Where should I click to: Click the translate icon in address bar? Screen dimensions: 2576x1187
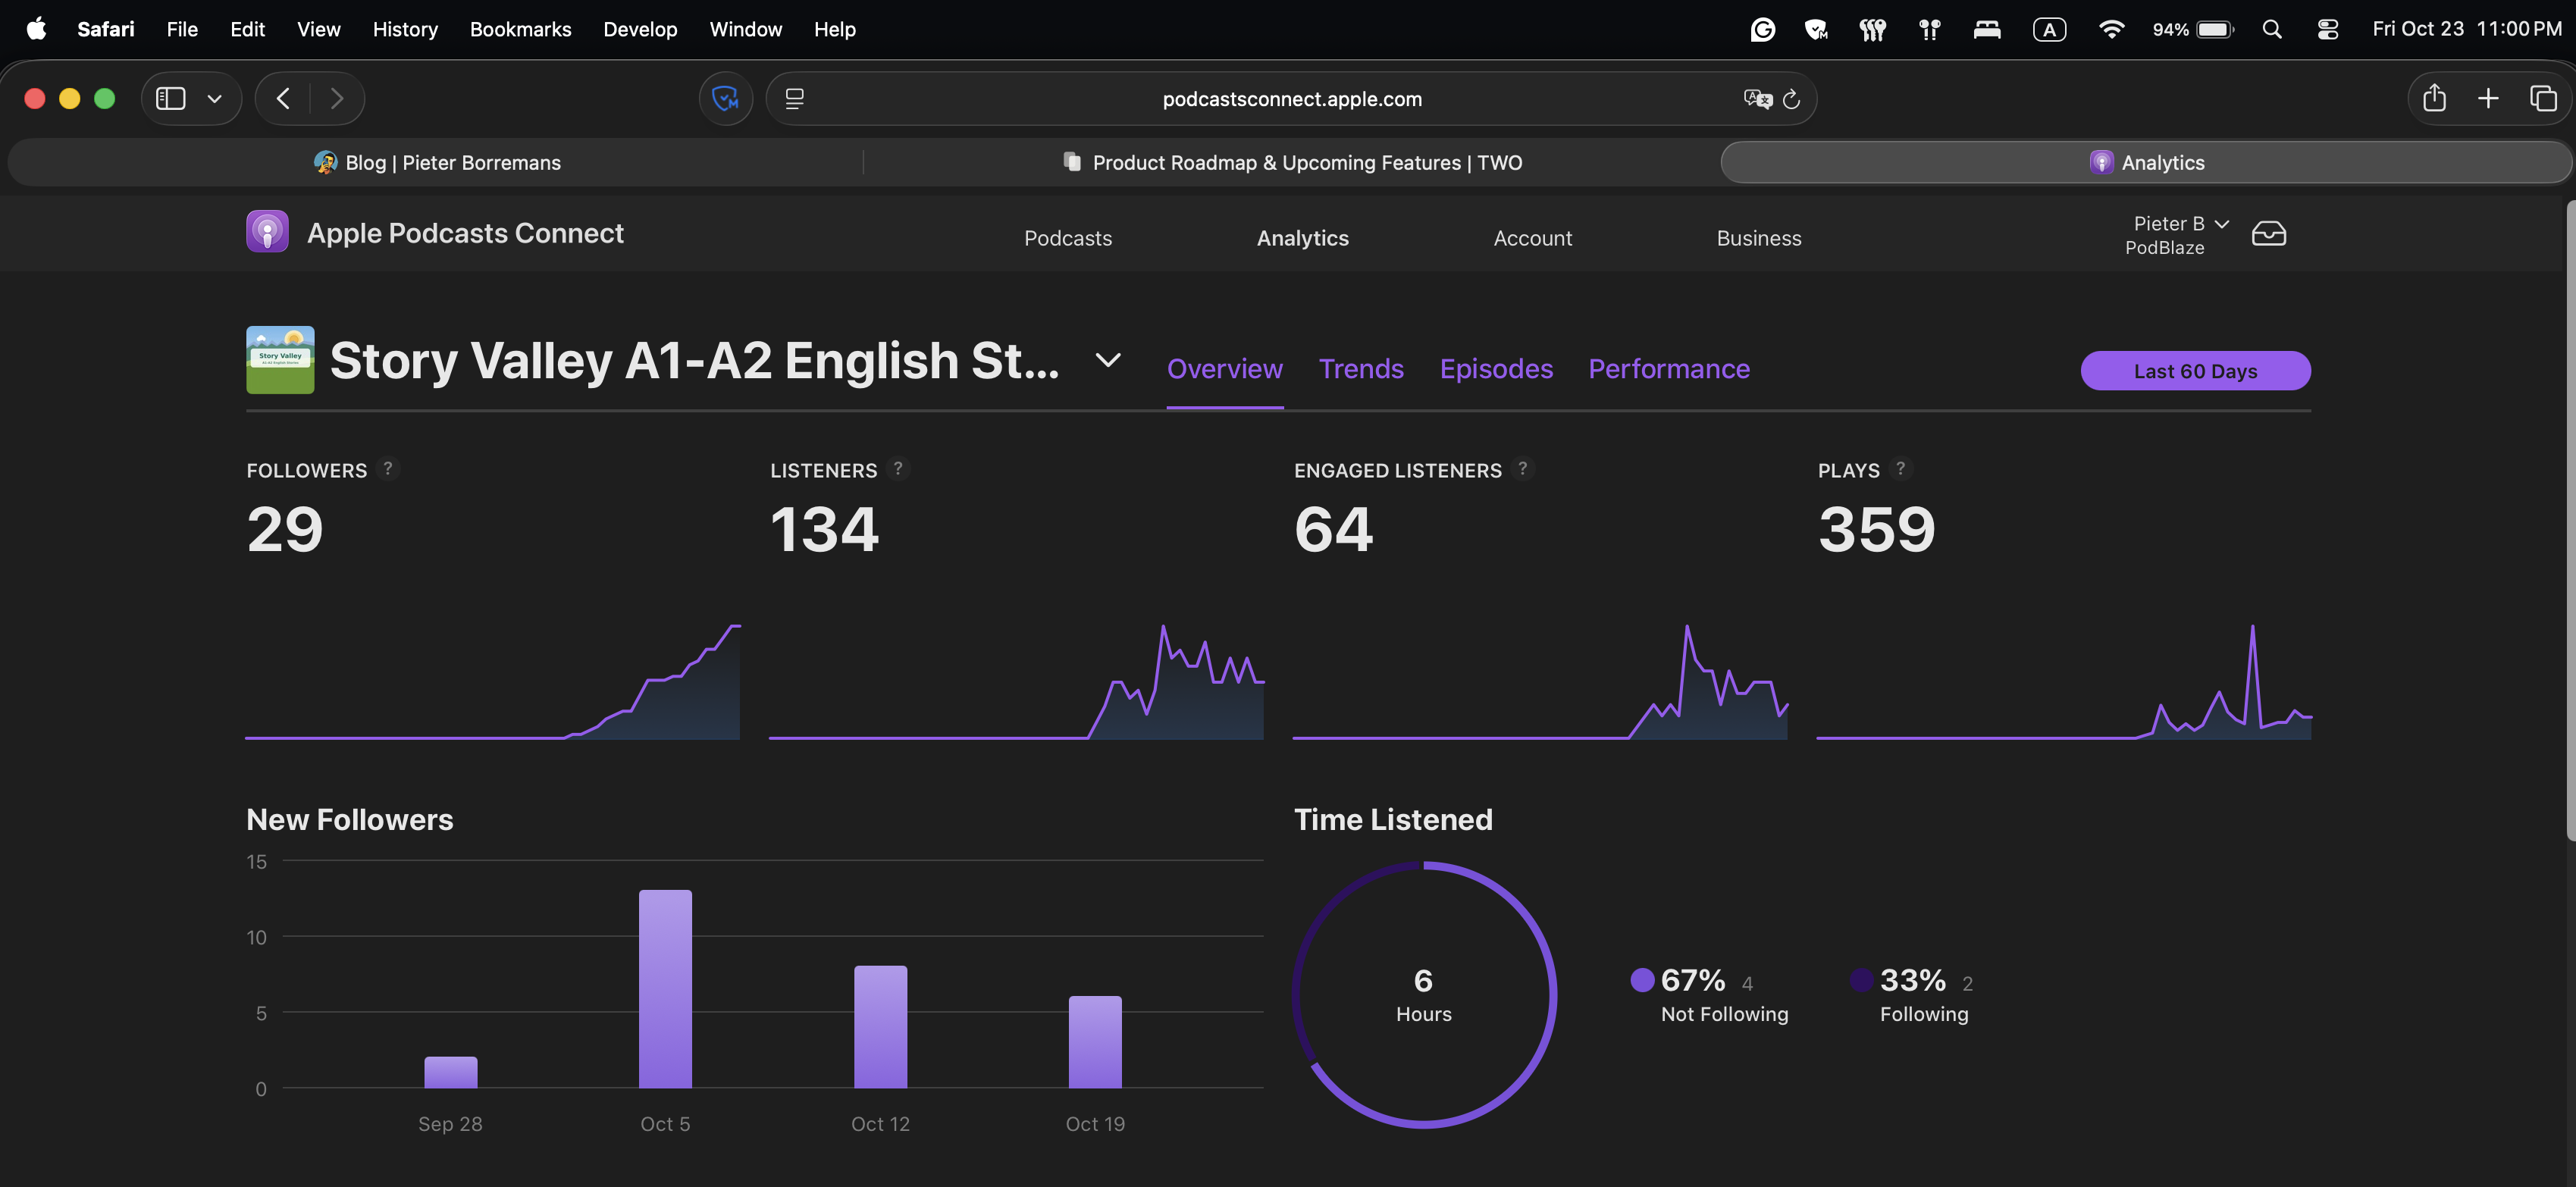pyautogui.click(x=1757, y=98)
